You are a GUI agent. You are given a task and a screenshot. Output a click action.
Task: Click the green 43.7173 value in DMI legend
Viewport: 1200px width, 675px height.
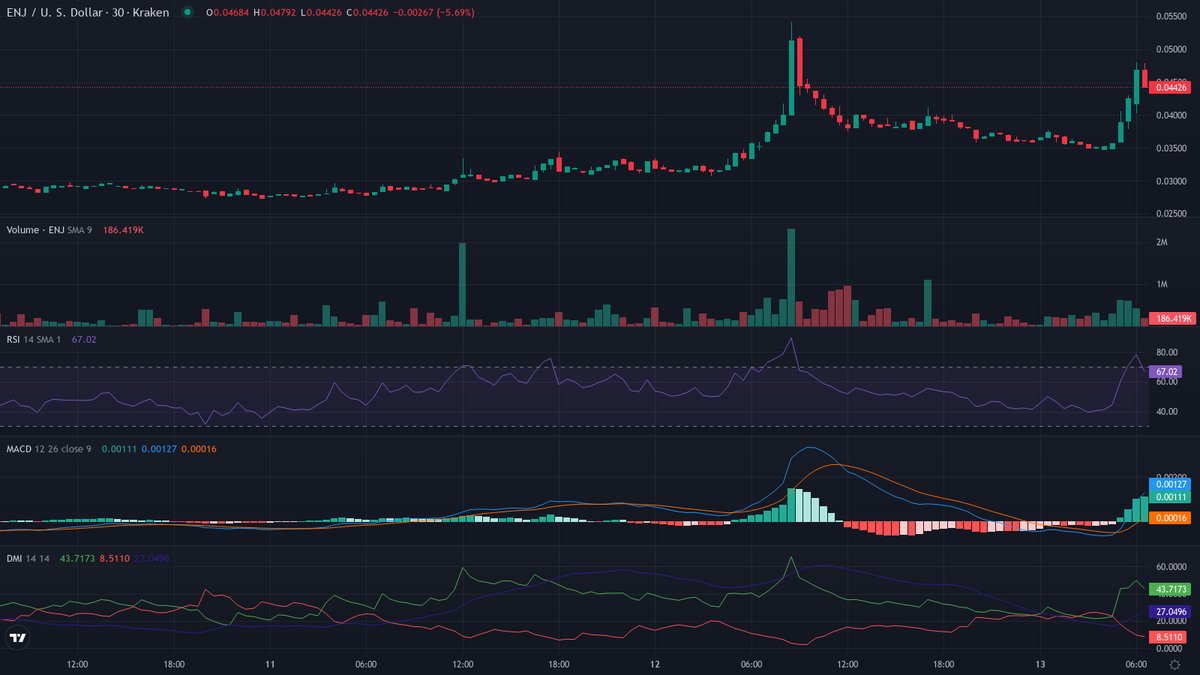[x=78, y=558]
